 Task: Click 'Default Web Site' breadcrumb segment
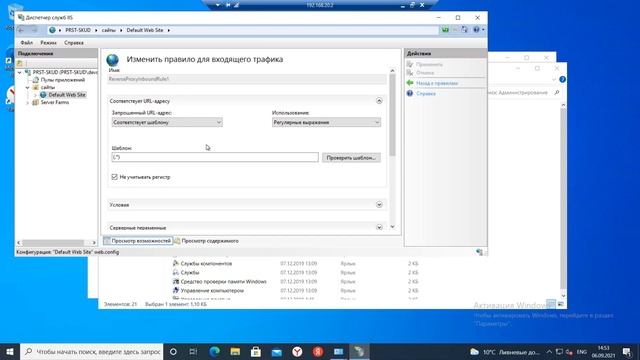(145, 30)
